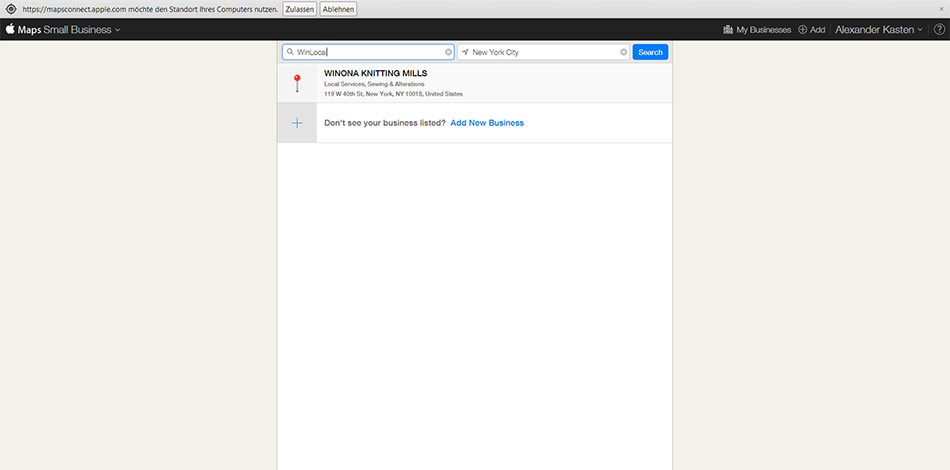Decline location access with the Ablehnen button

pyautogui.click(x=339, y=9)
